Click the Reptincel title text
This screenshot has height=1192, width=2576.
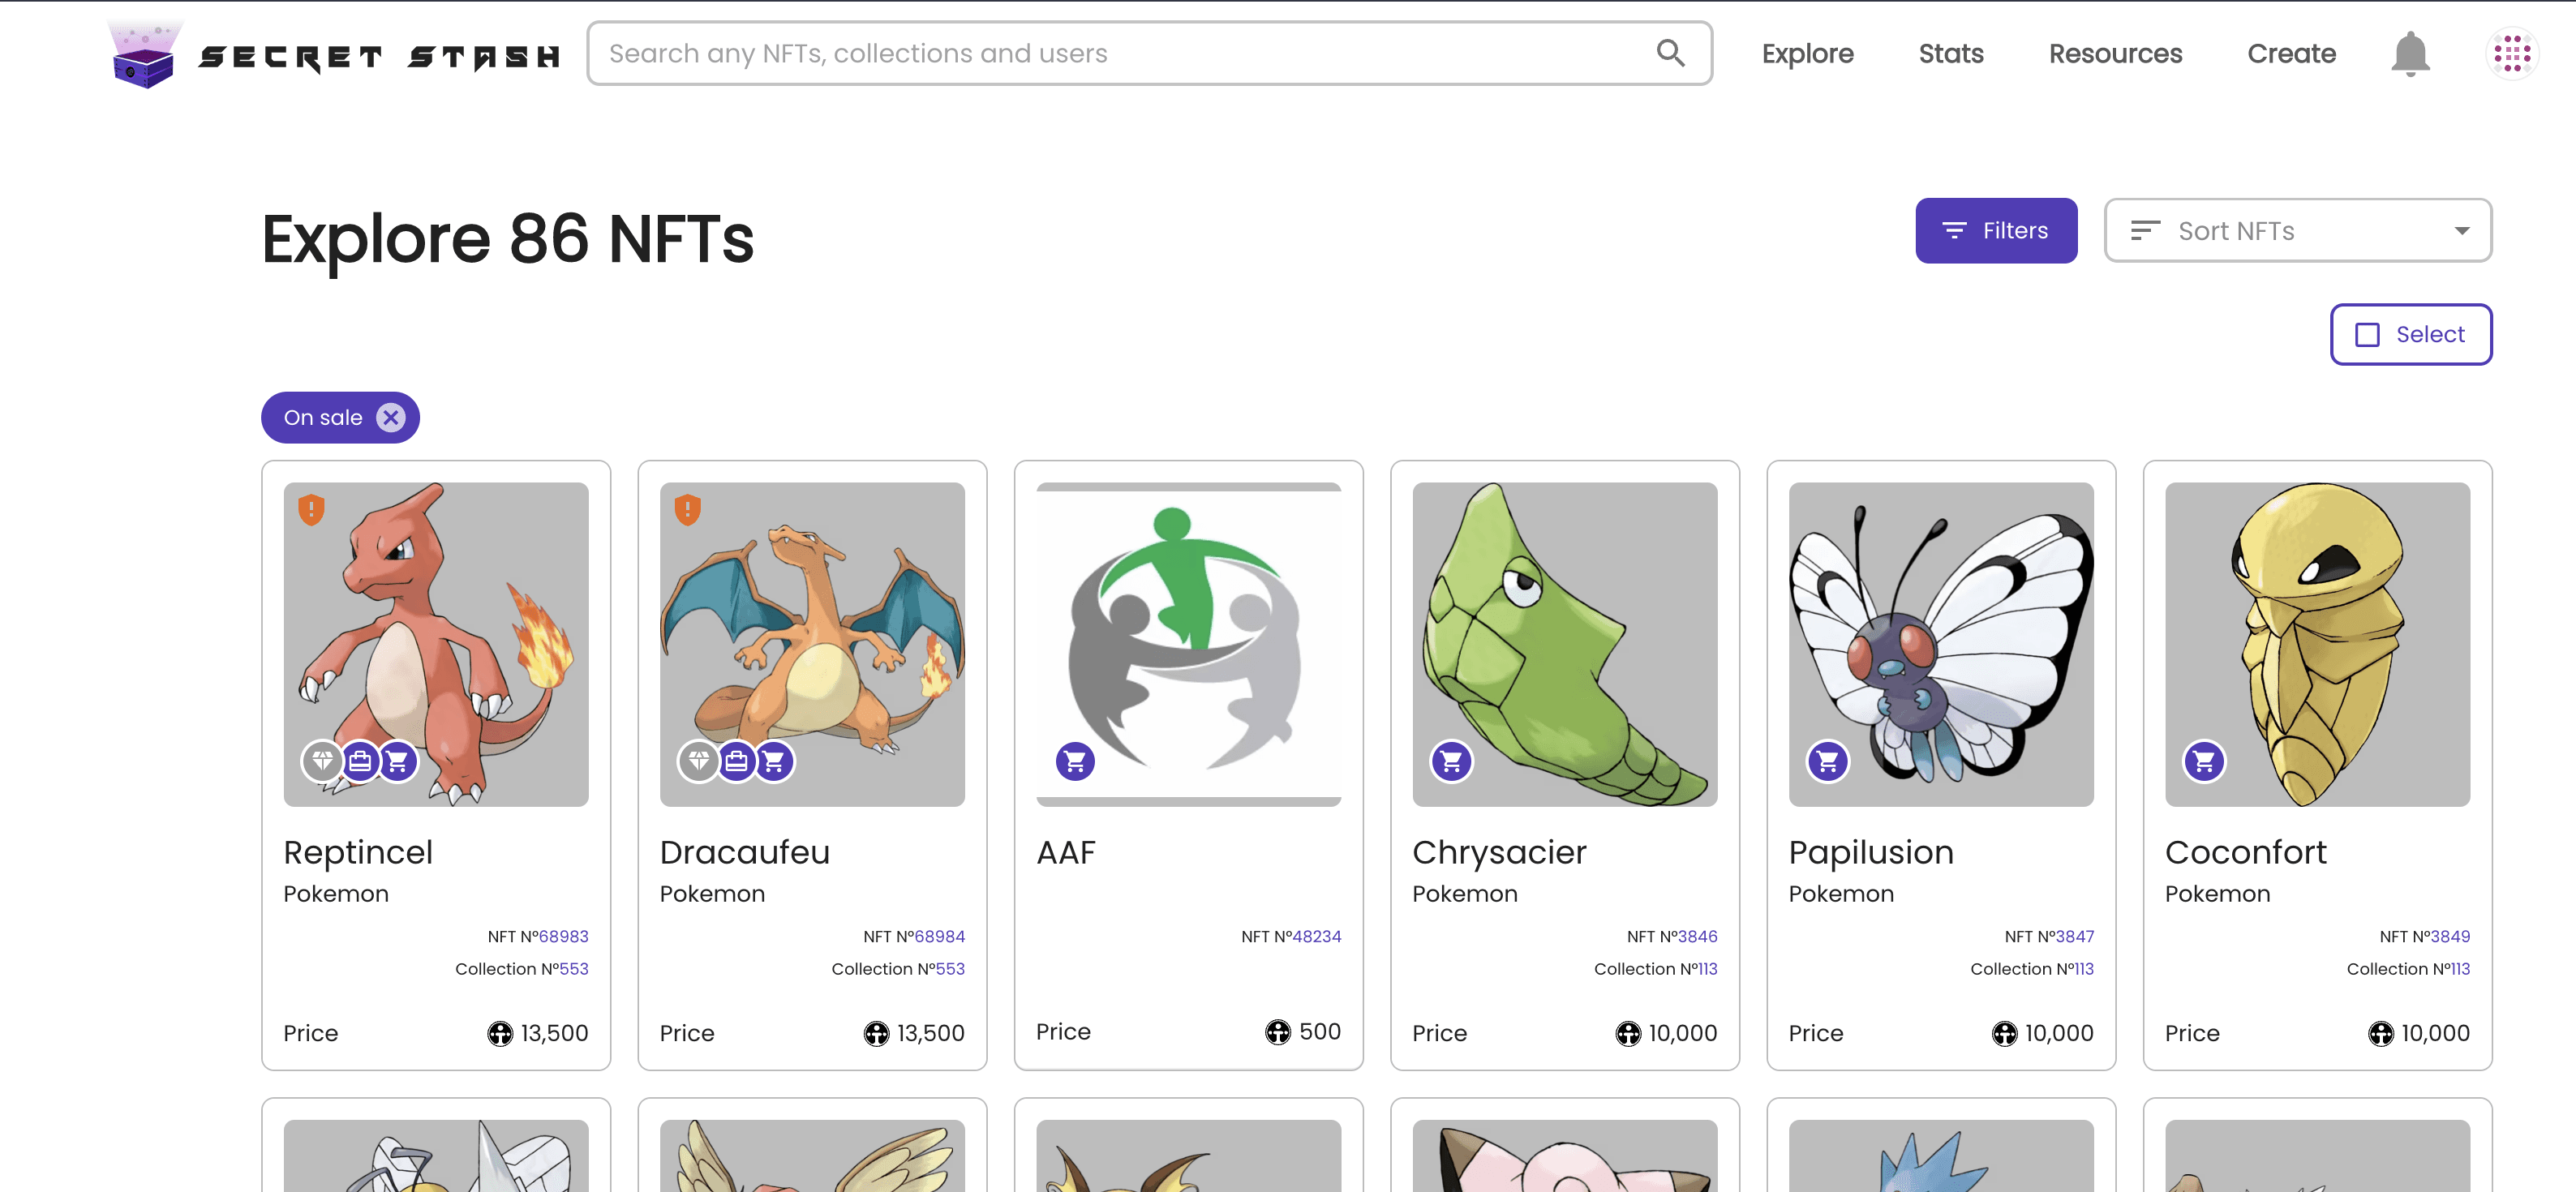[358, 853]
